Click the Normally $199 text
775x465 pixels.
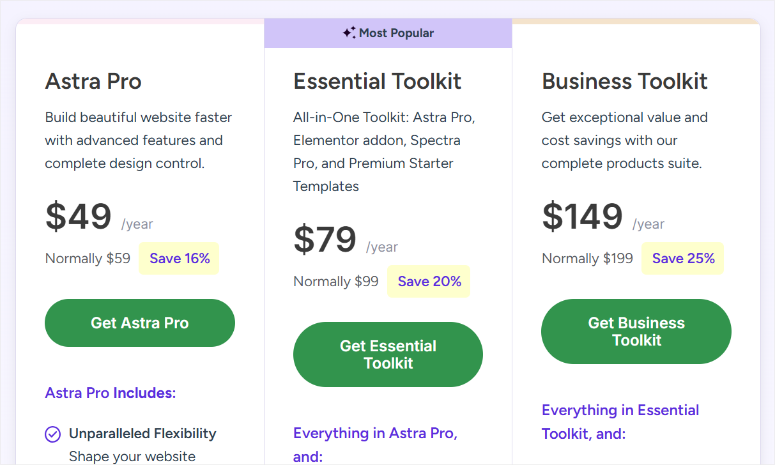pos(587,258)
